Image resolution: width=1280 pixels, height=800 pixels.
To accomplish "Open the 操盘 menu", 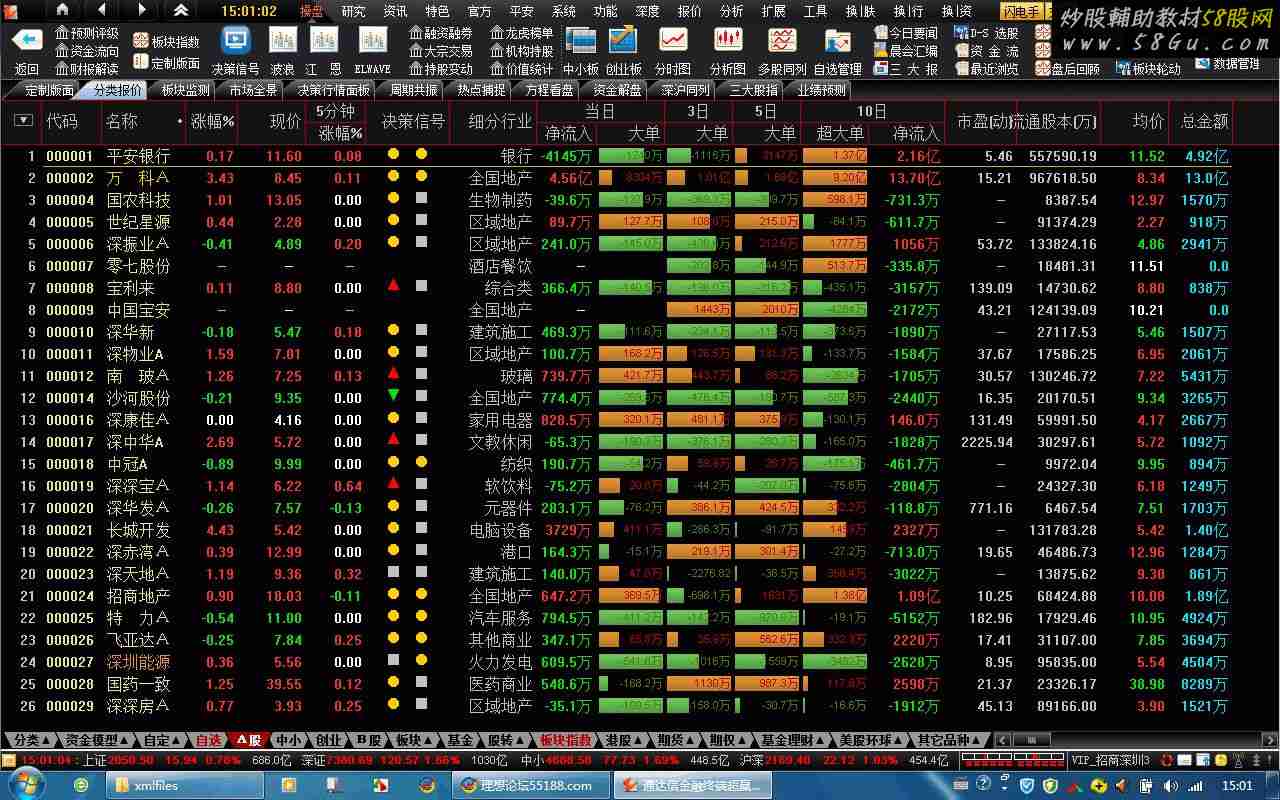I will point(311,11).
